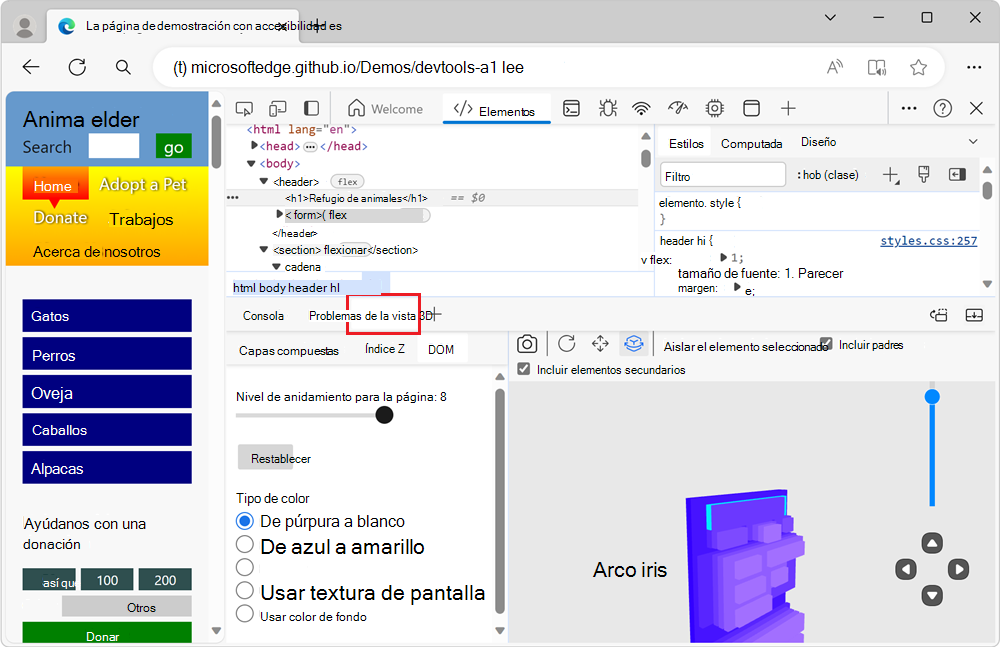Reset the 3D view with refresh icon
1000x647 pixels.
(566, 343)
